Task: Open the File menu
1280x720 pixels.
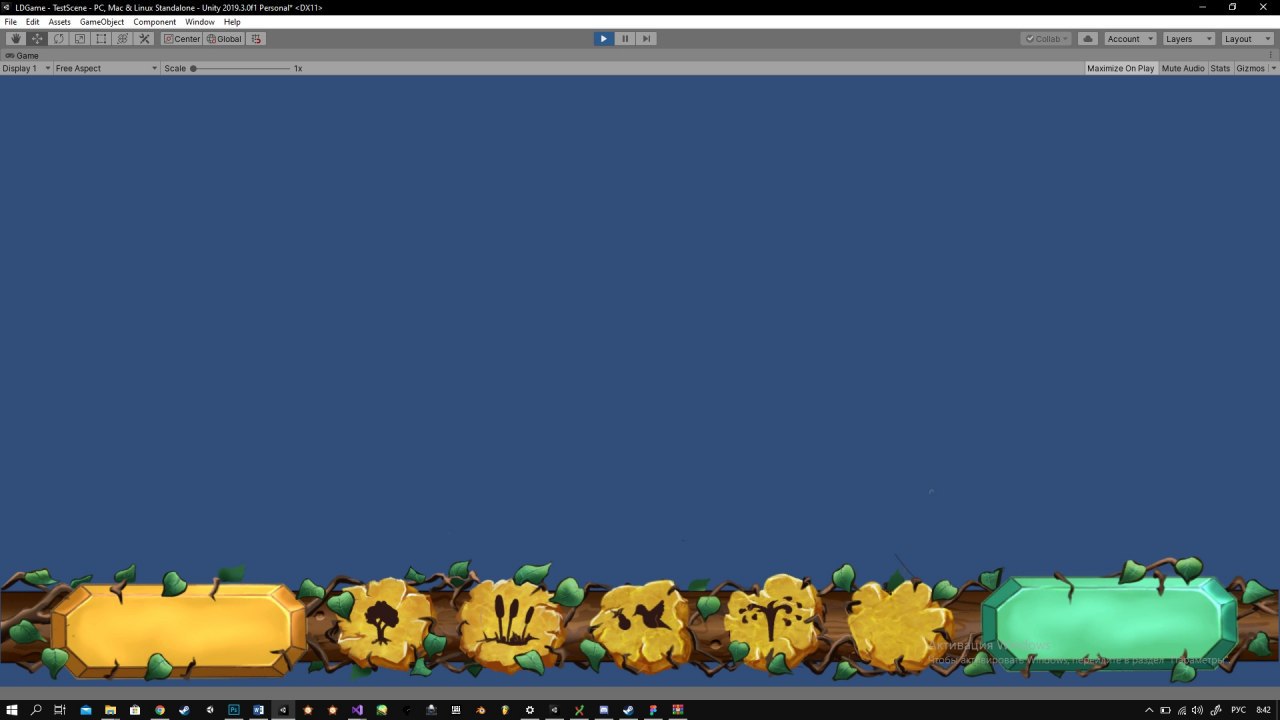Action: (11, 22)
